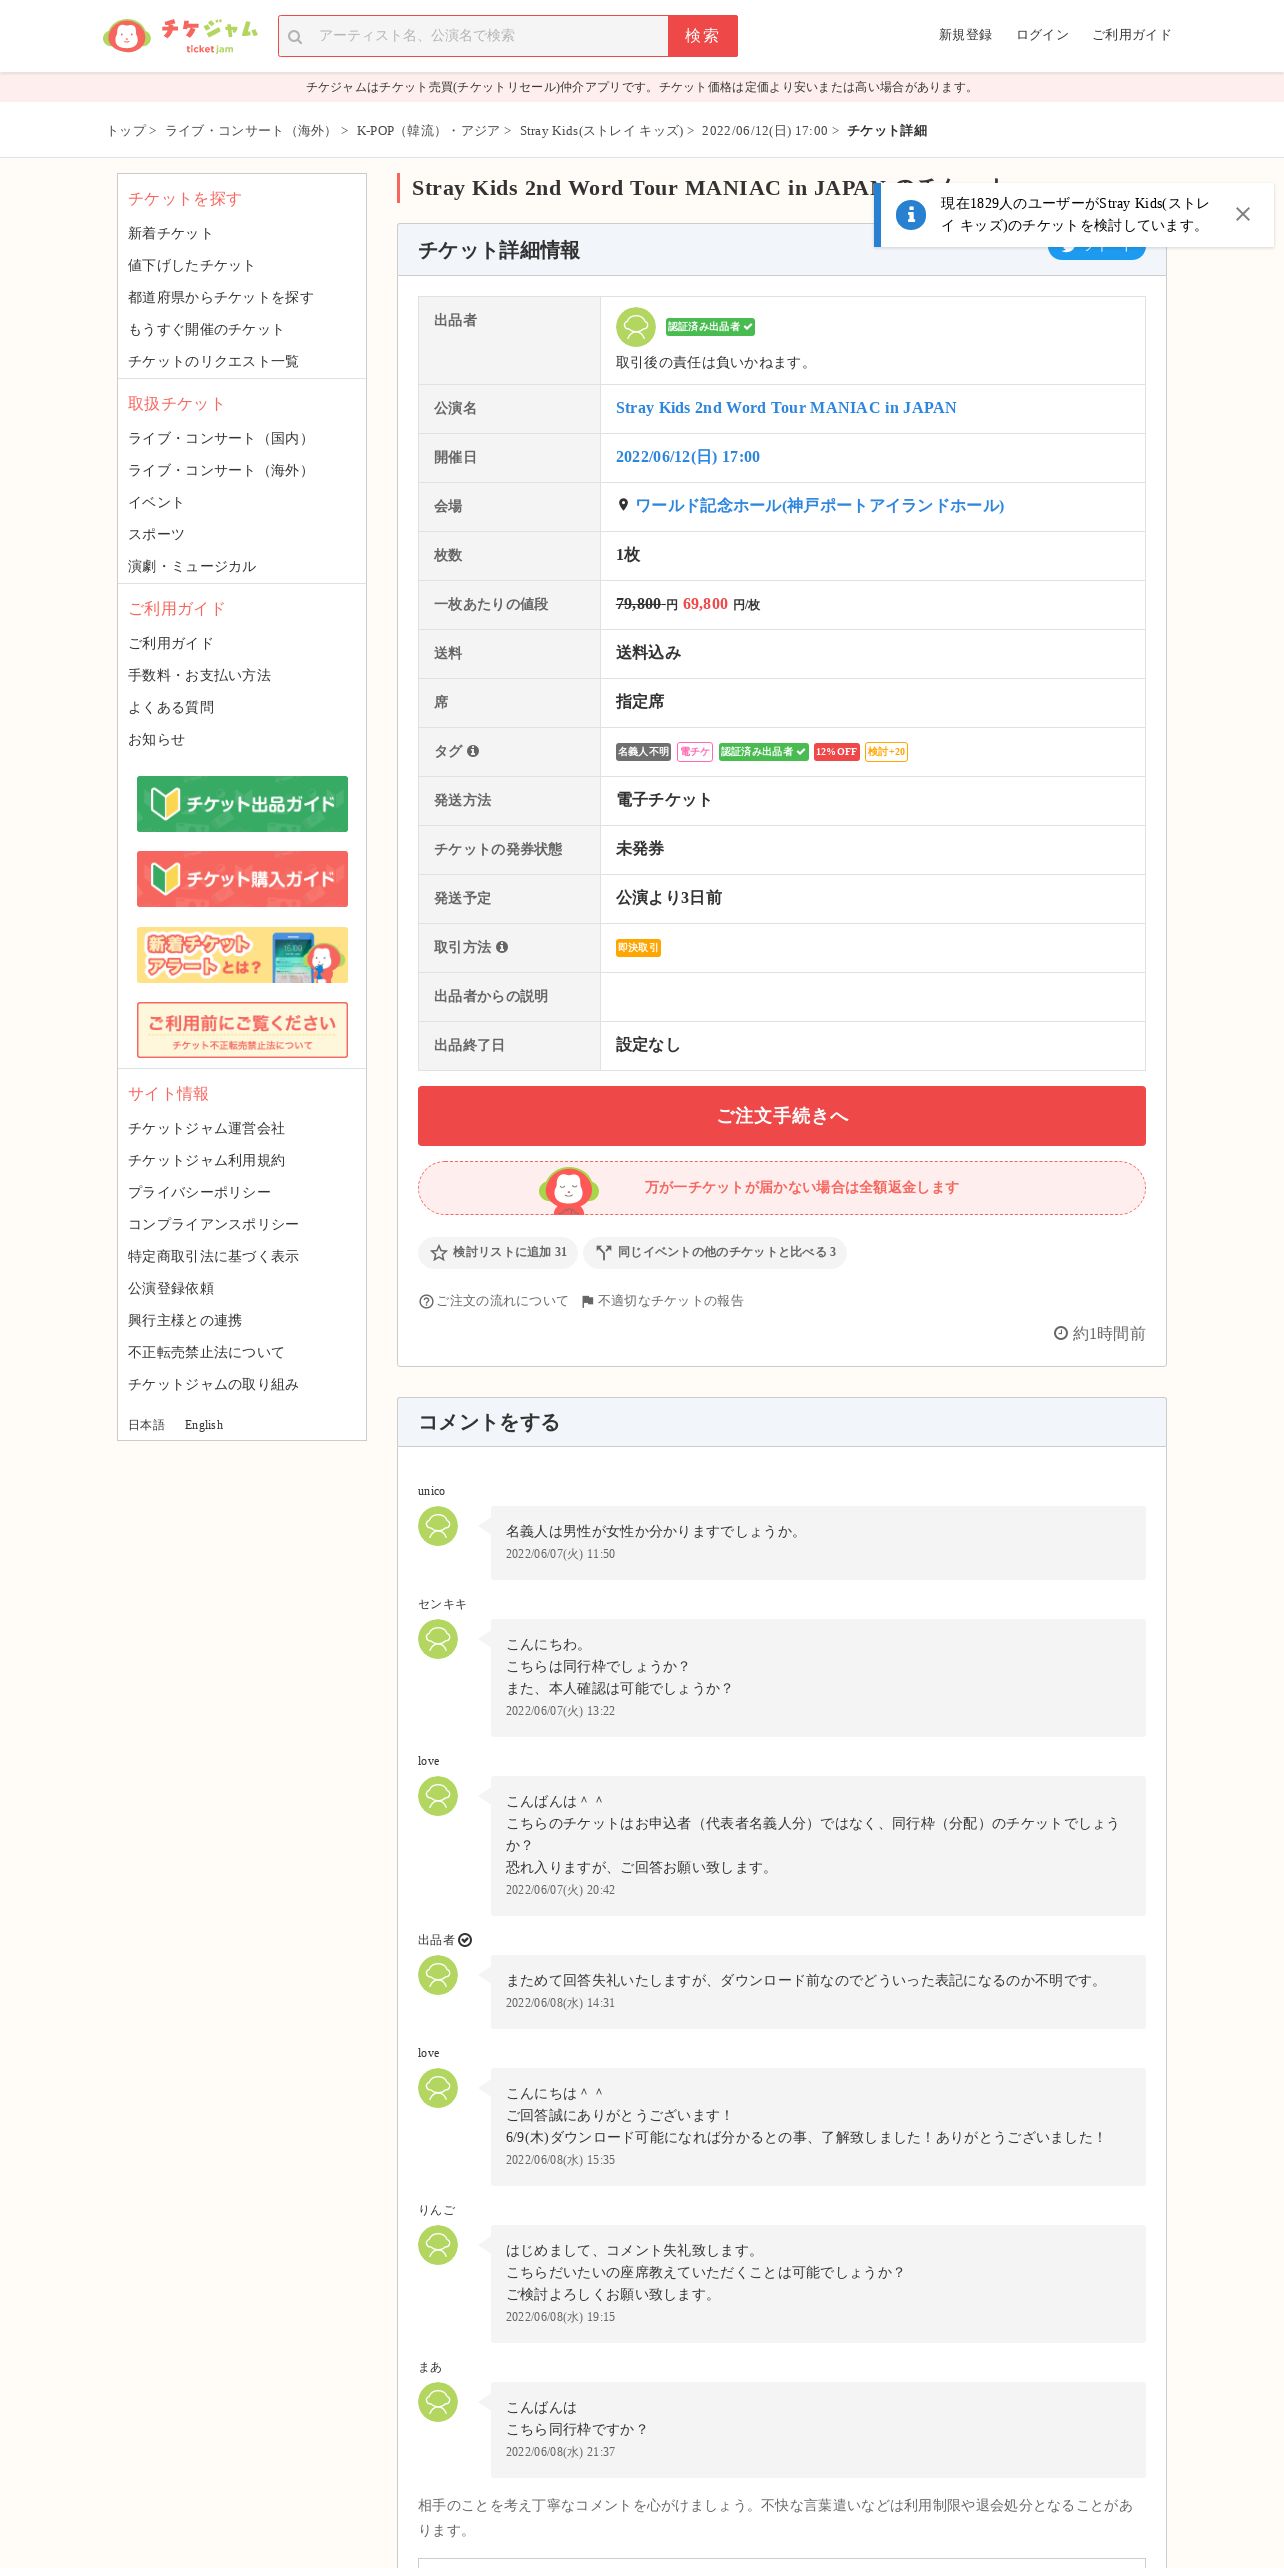
Task: Click the 新着チケットアラート banner
Action: coord(242,955)
